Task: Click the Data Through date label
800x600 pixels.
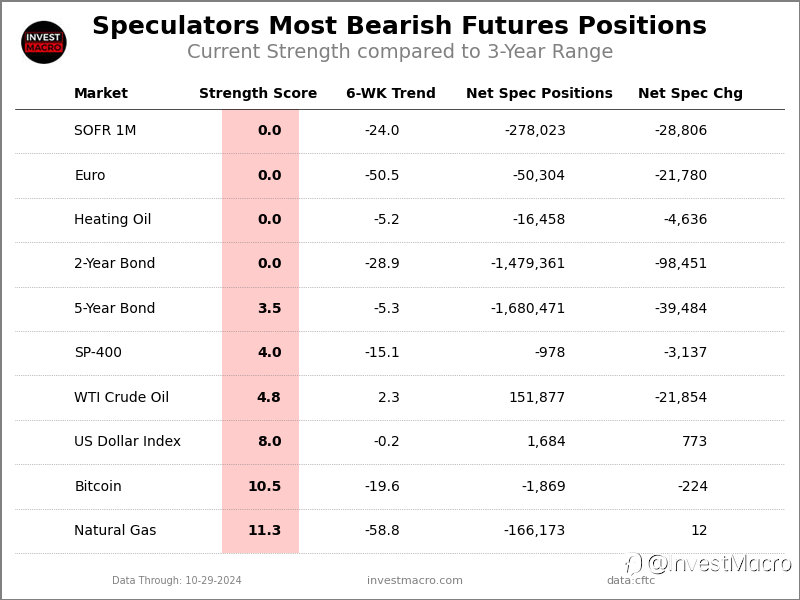Action: tap(177, 581)
